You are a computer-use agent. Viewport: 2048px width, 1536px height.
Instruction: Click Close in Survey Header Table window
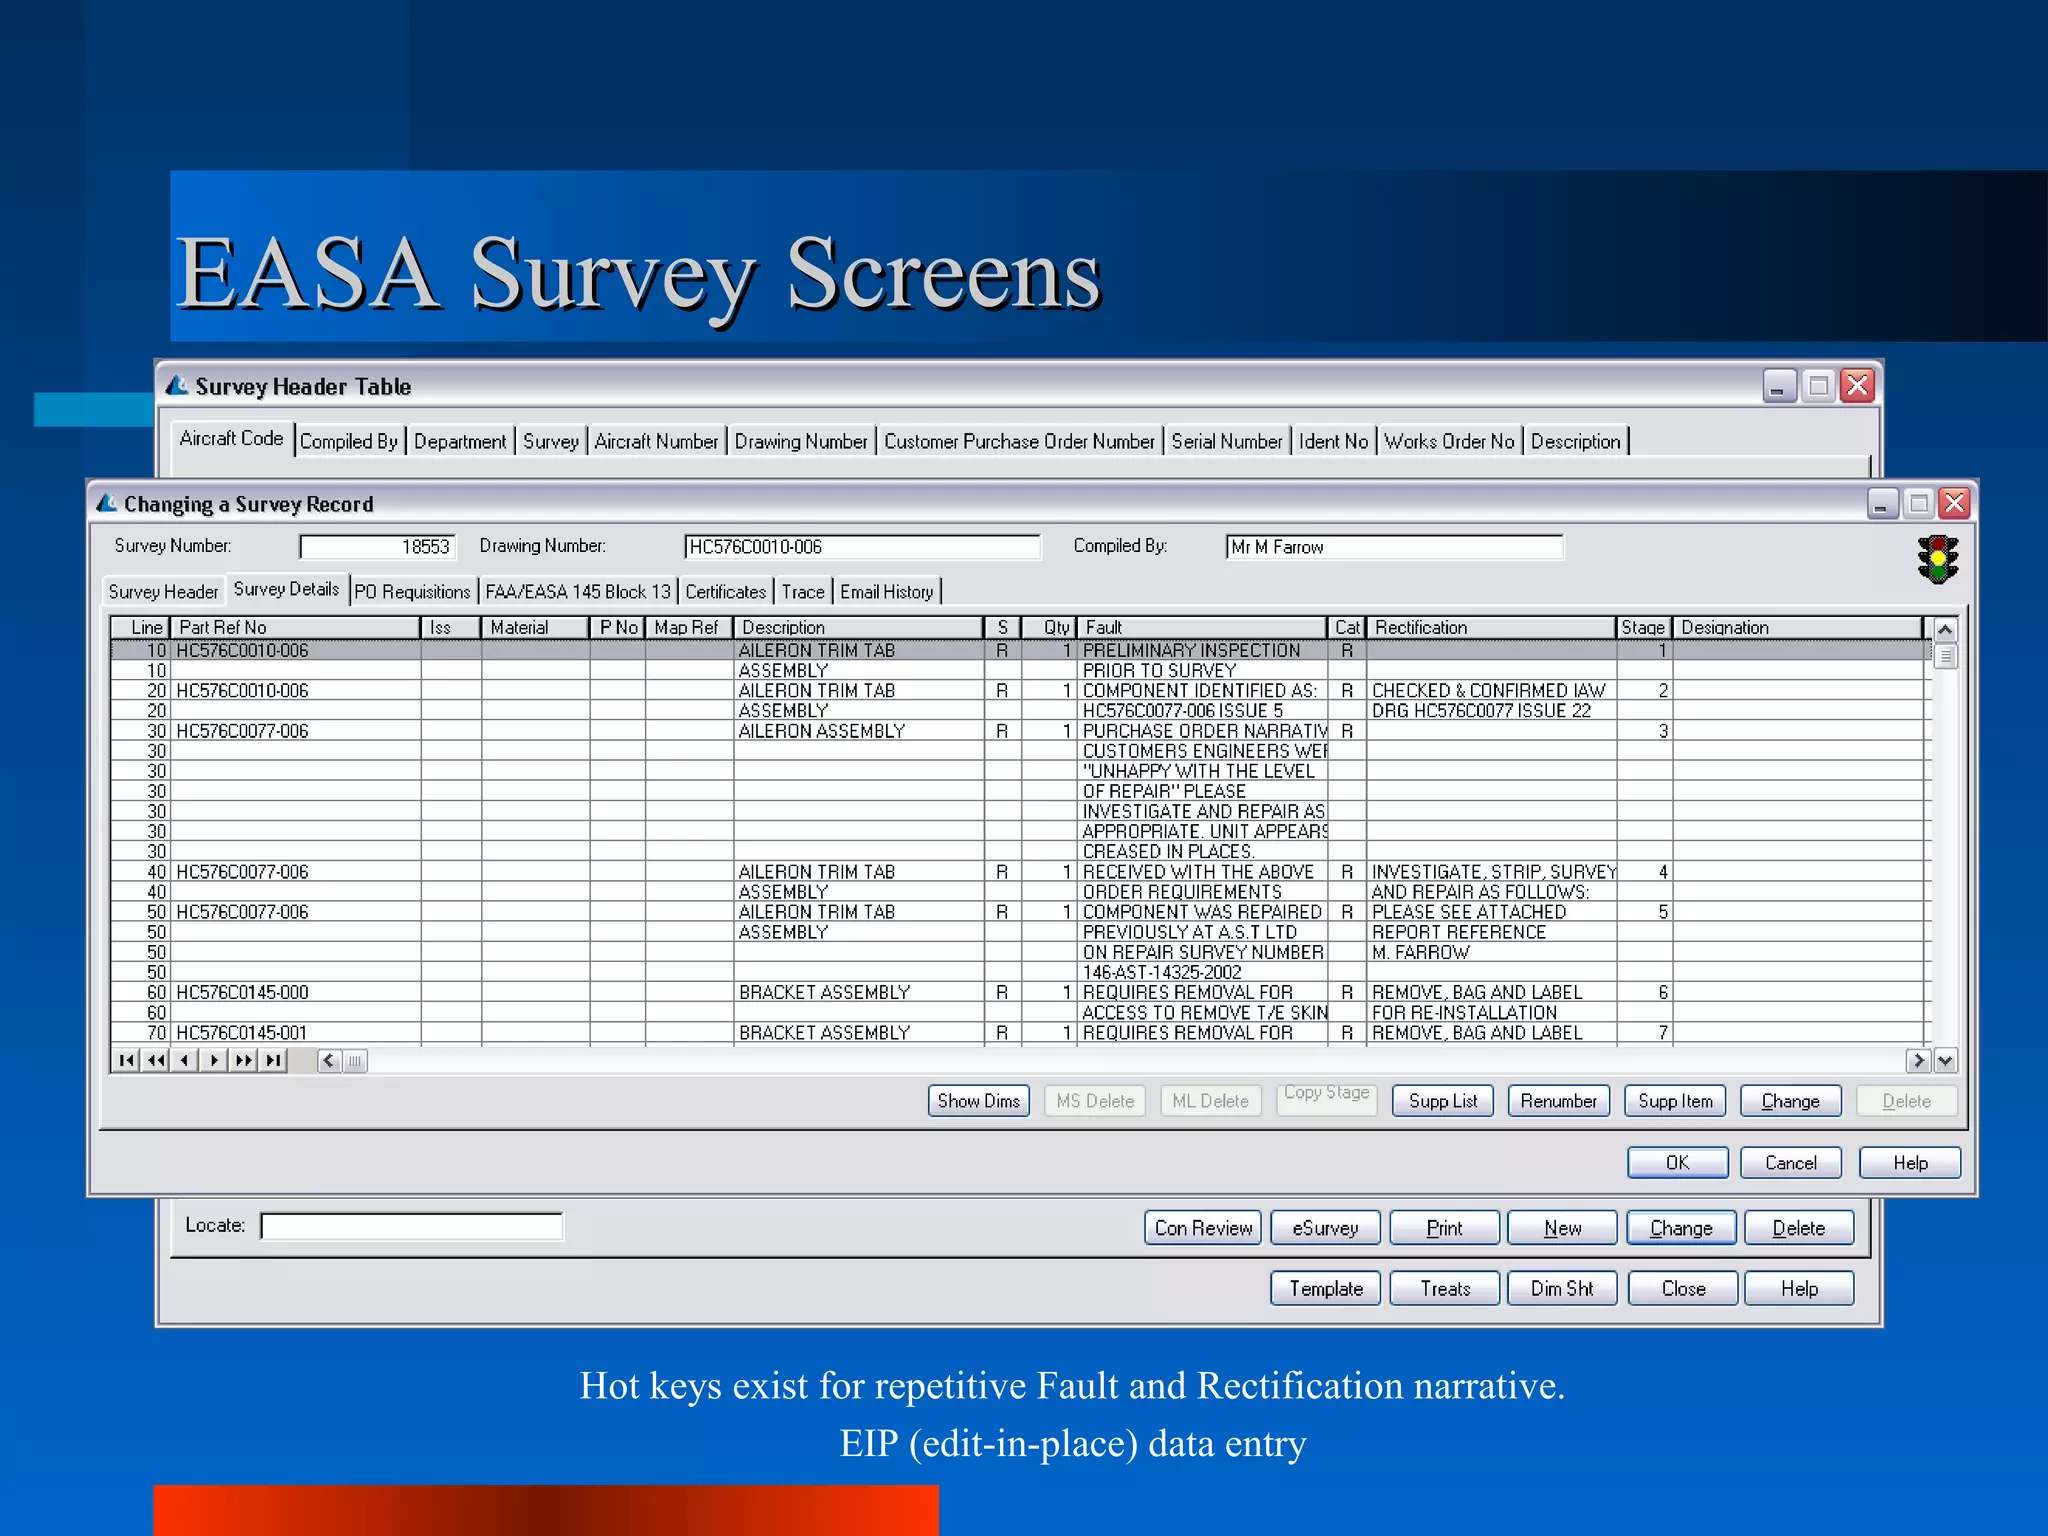pyautogui.click(x=1683, y=1289)
